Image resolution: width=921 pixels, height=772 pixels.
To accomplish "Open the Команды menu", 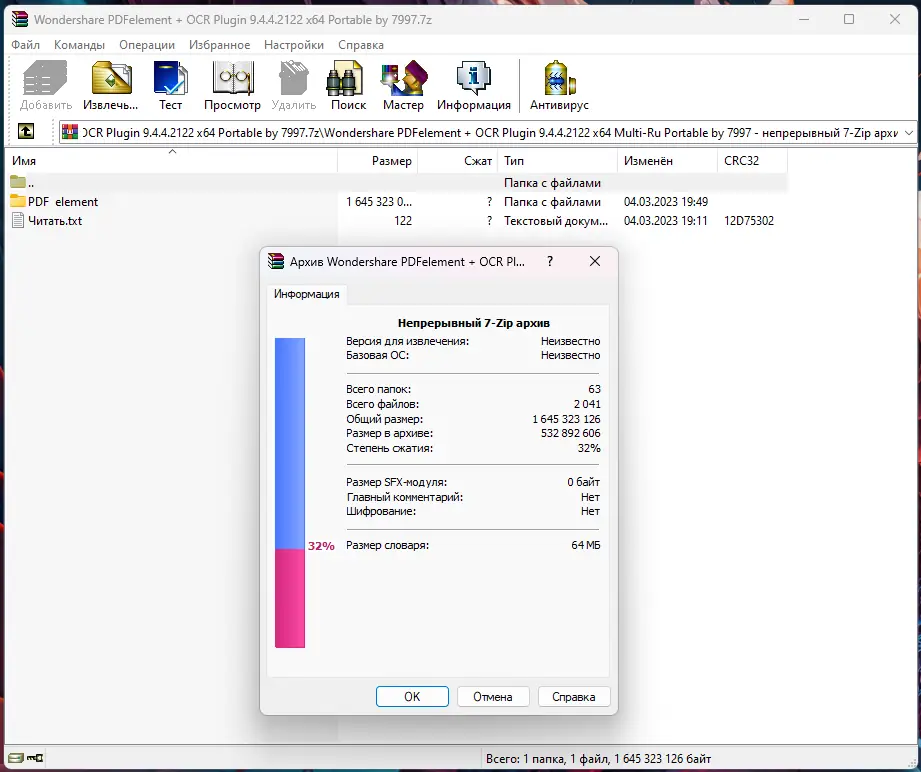I will (x=79, y=45).
